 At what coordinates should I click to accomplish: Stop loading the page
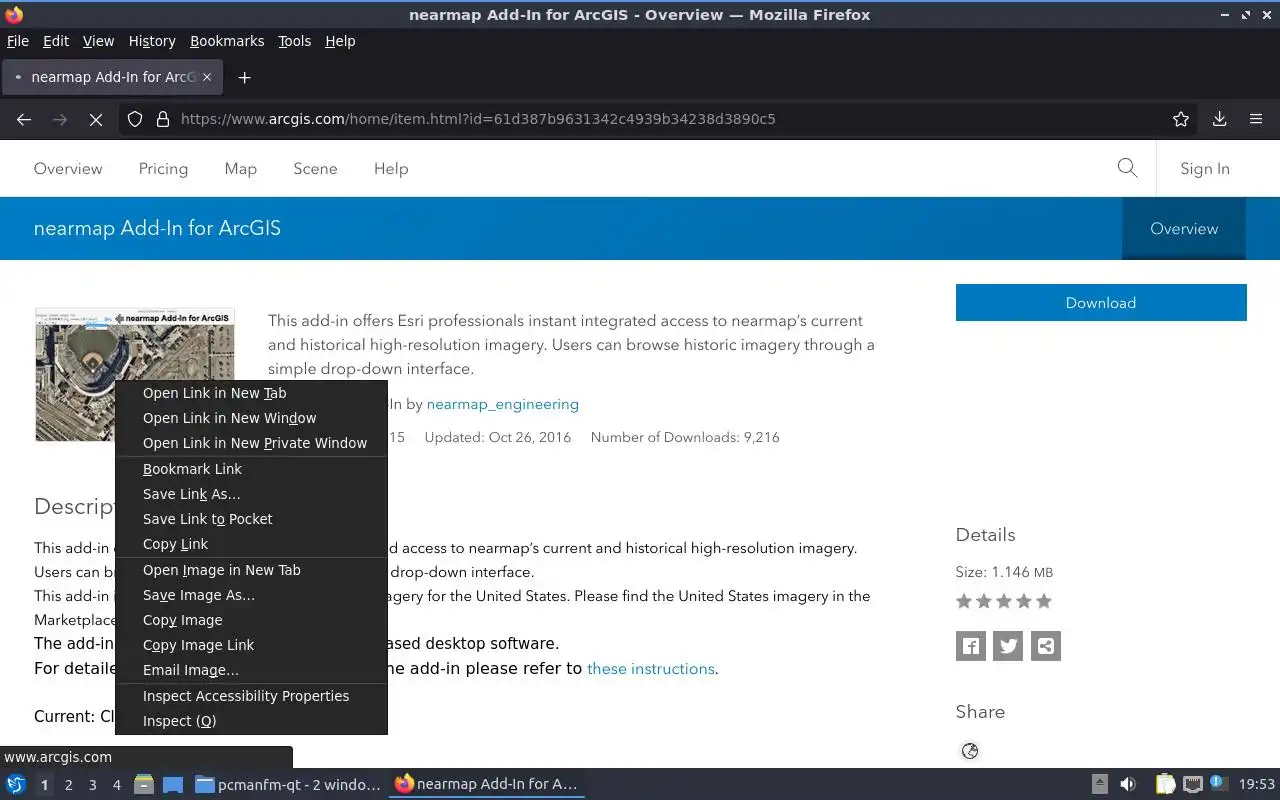96,119
